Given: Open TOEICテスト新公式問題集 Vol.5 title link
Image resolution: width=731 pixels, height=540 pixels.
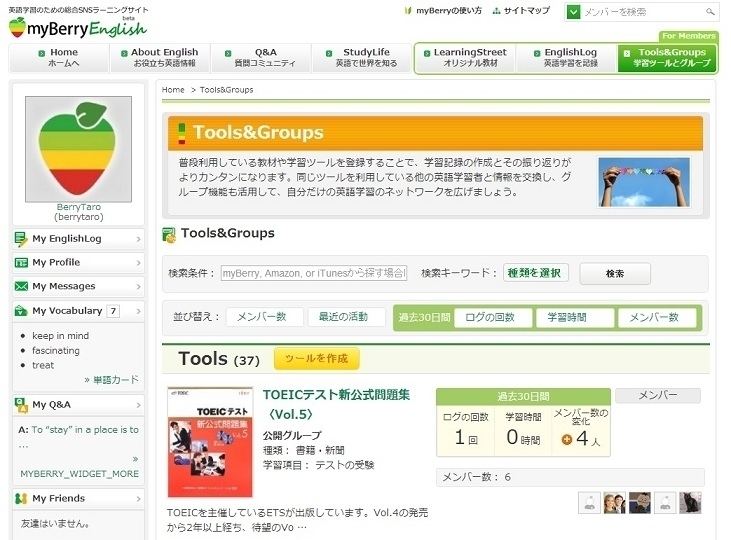Looking at the screenshot, I should pos(336,404).
